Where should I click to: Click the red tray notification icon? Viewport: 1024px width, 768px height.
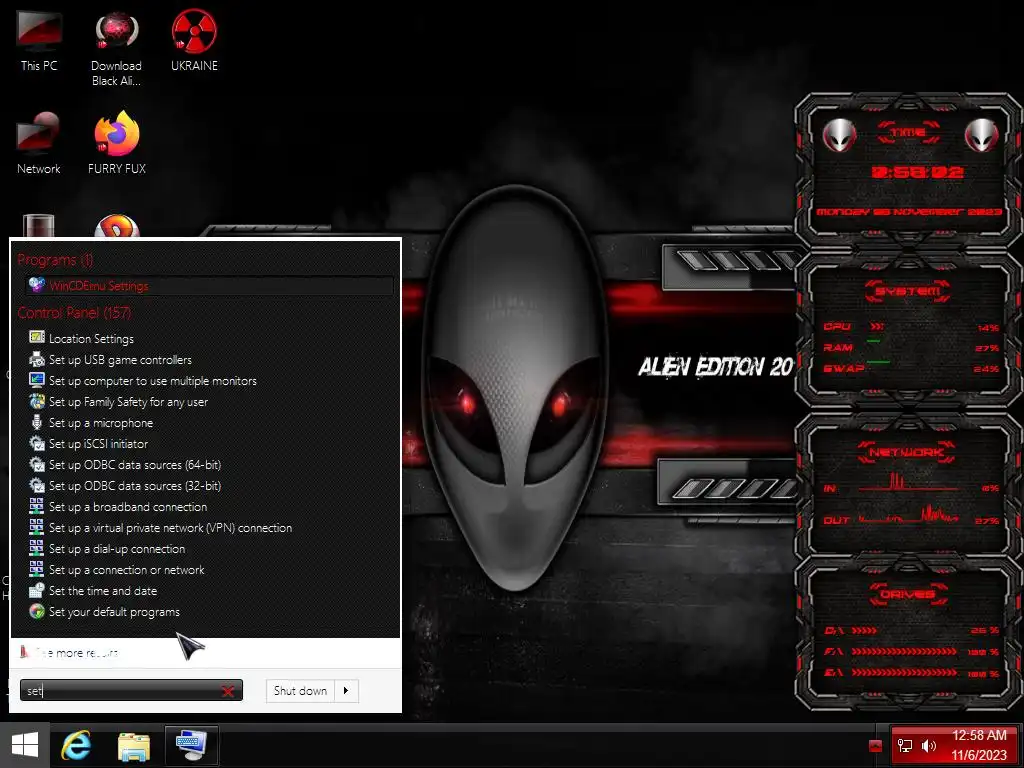point(876,746)
